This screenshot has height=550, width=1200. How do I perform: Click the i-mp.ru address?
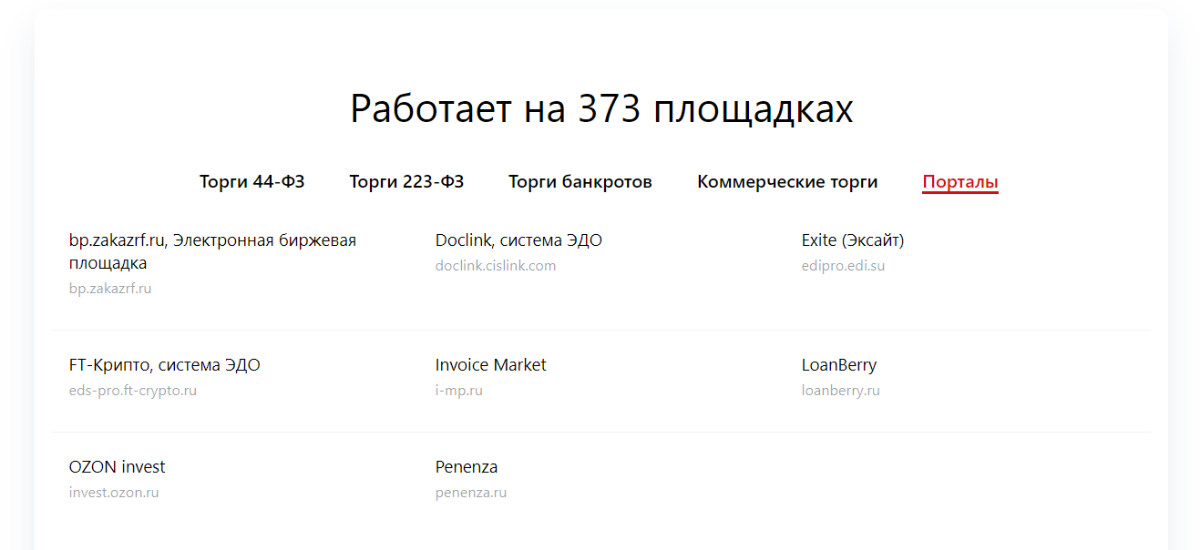[459, 391]
